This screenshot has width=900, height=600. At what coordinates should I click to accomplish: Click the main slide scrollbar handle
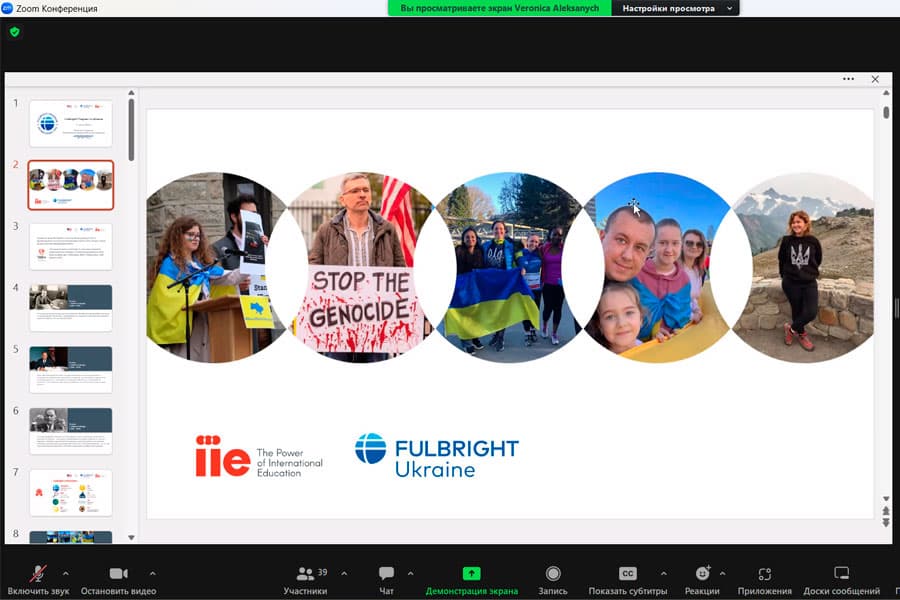[x=886, y=113]
